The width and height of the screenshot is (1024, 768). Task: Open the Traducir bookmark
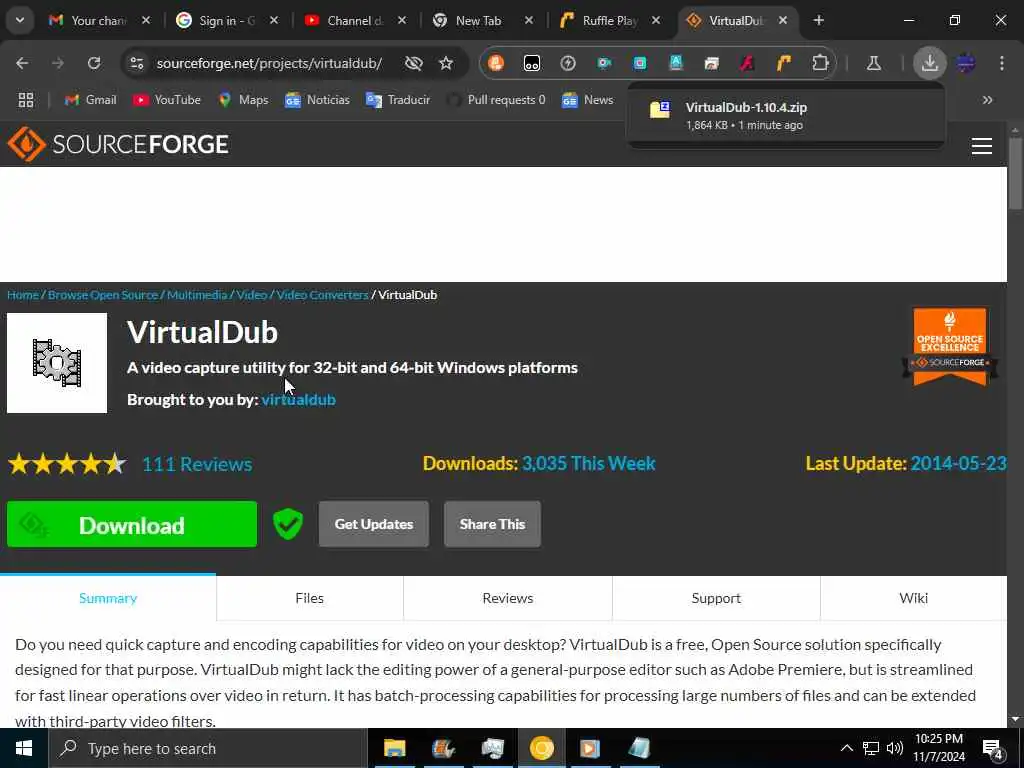pyautogui.click(x=398, y=100)
